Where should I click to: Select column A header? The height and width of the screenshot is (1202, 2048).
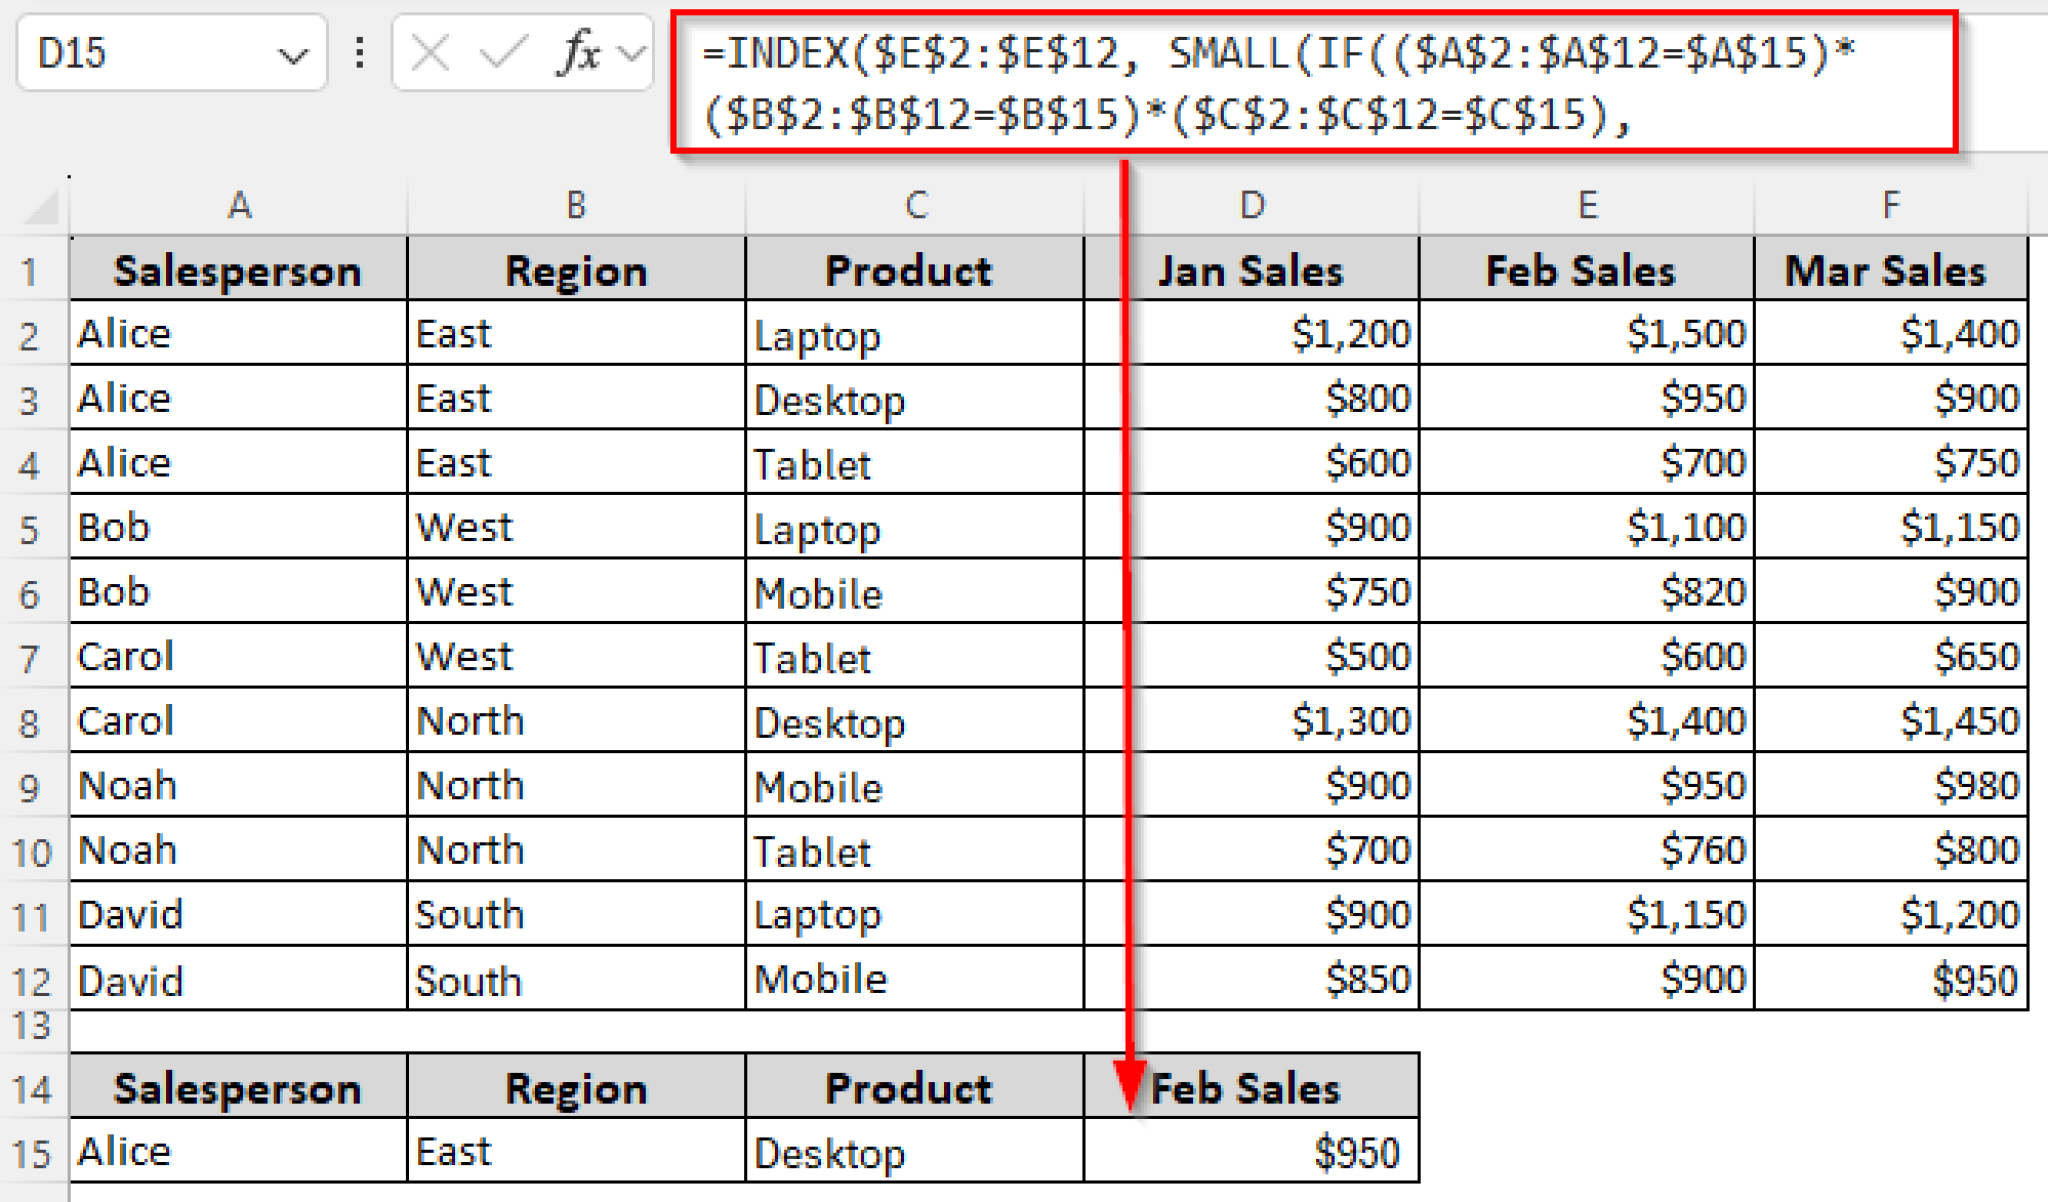[x=238, y=205]
